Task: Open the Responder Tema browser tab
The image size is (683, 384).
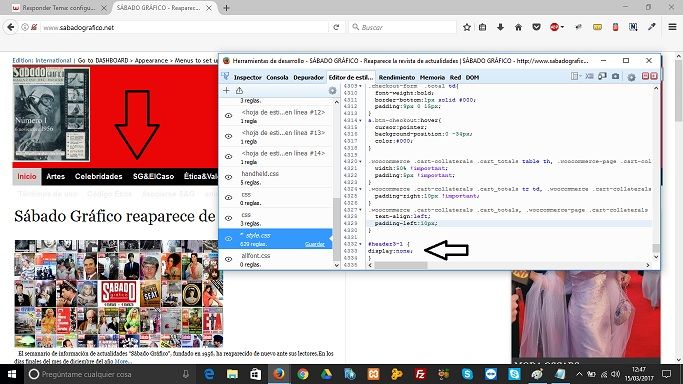Action: pos(60,8)
